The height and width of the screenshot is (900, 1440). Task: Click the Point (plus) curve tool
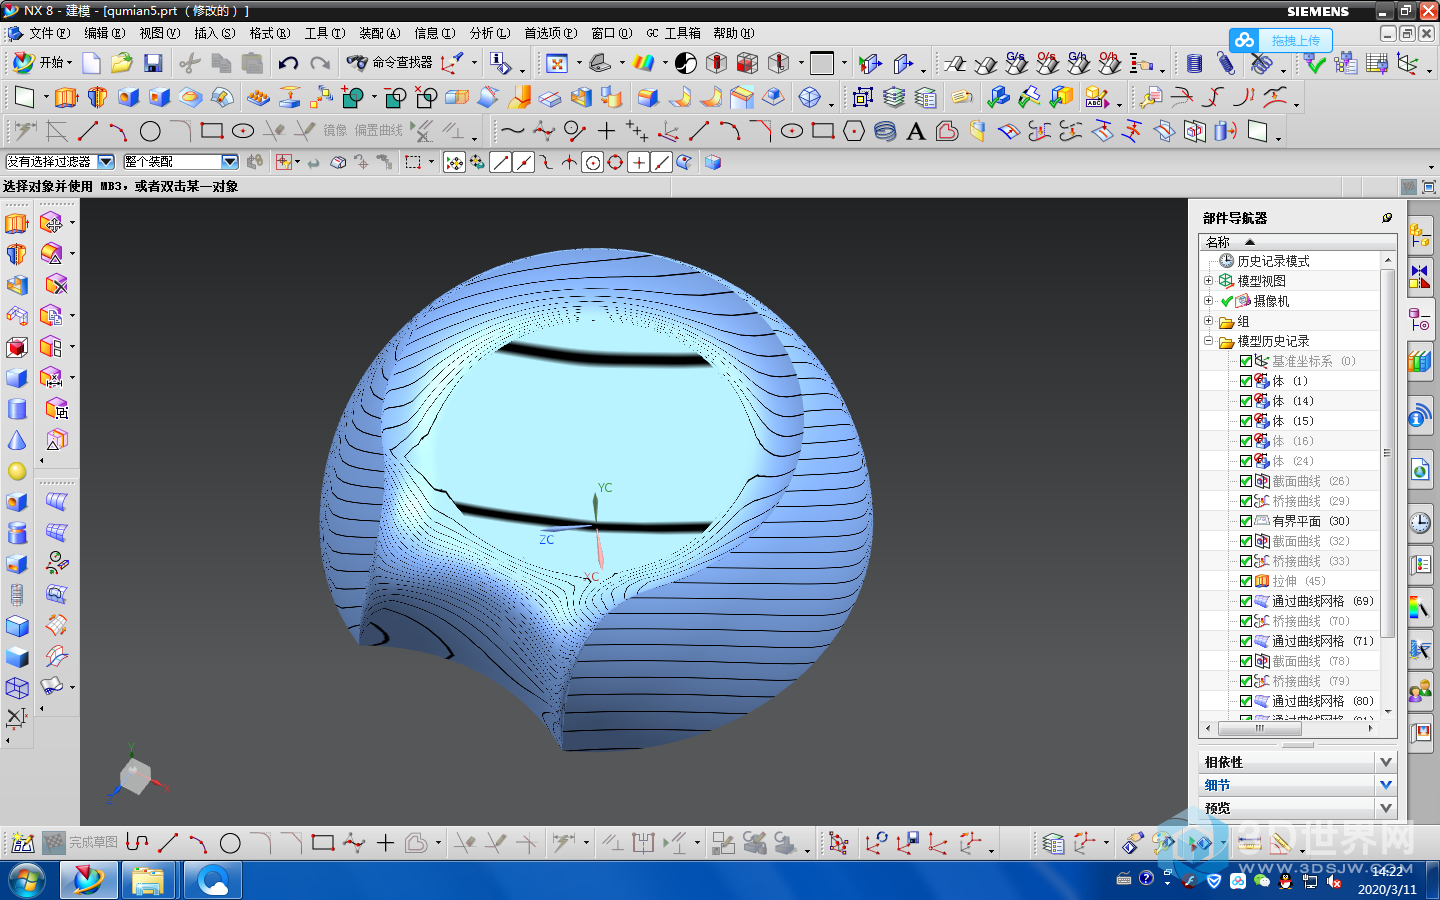[606, 131]
